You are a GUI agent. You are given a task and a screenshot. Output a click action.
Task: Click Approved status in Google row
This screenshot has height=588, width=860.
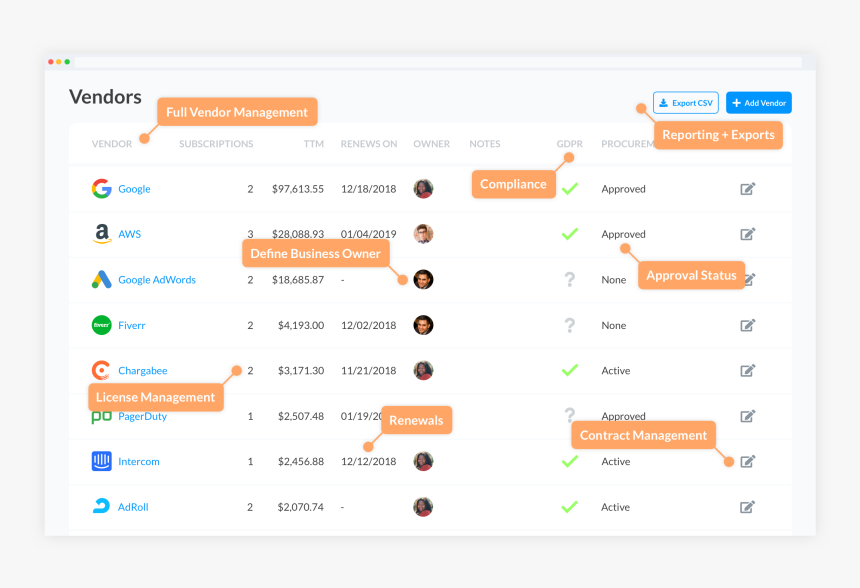point(624,189)
